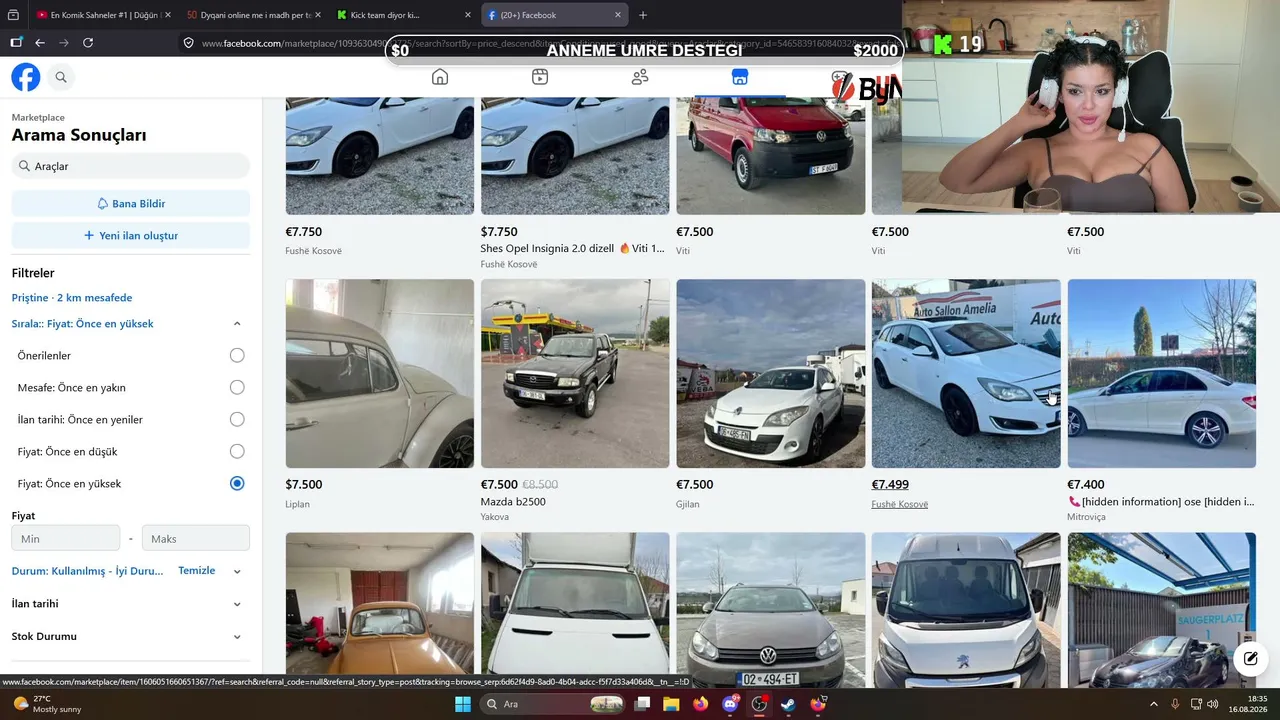Open Priştine · 2 km mesafede location link
The width and height of the screenshot is (1280, 720).
tap(72, 298)
